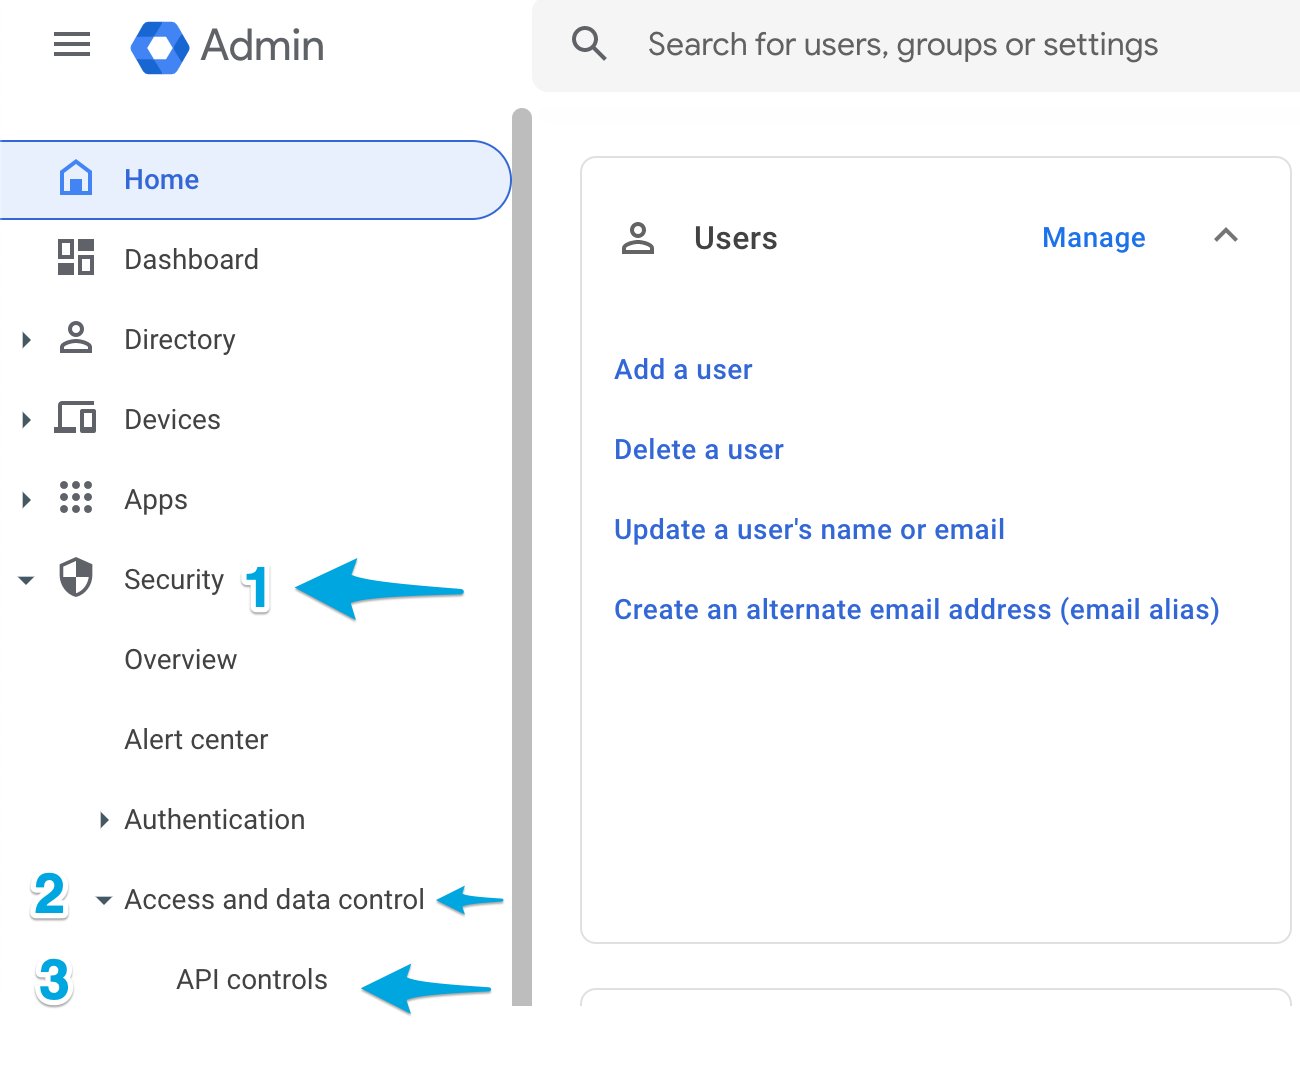This screenshot has height=1070, width=1300.
Task: Click Create an alternate email address link
Action: tap(917, 610)
